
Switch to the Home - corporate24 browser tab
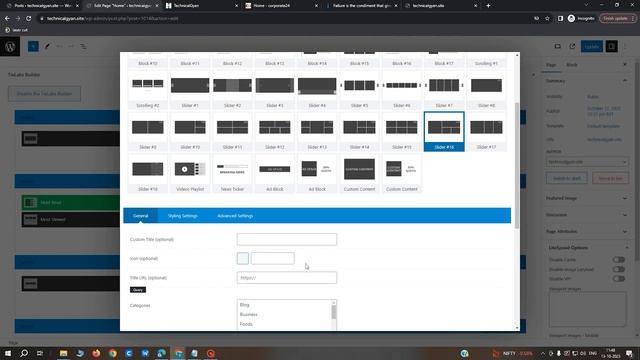(282, 6)
